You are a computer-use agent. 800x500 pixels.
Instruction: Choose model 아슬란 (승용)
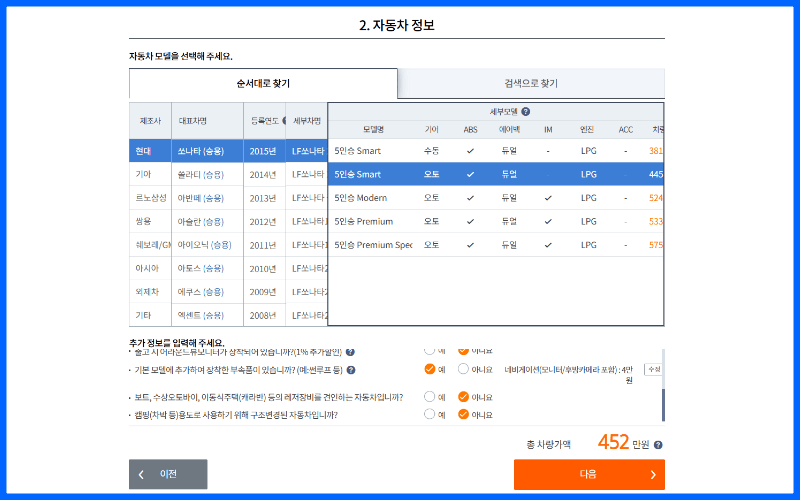coord(207,221)
